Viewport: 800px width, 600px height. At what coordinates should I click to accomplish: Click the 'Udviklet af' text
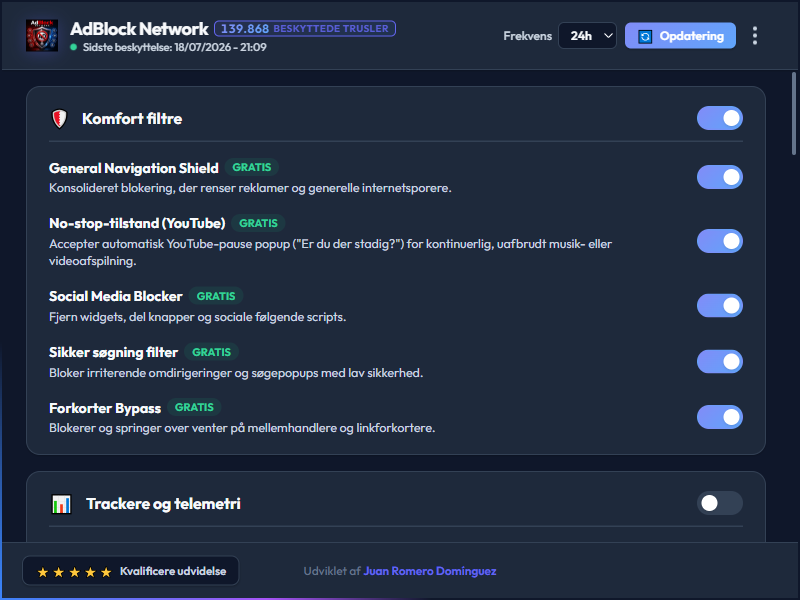[332, 571]
